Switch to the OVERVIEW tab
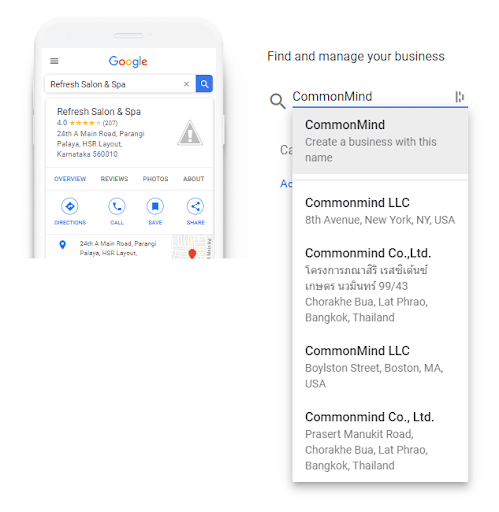 (70, 179)
